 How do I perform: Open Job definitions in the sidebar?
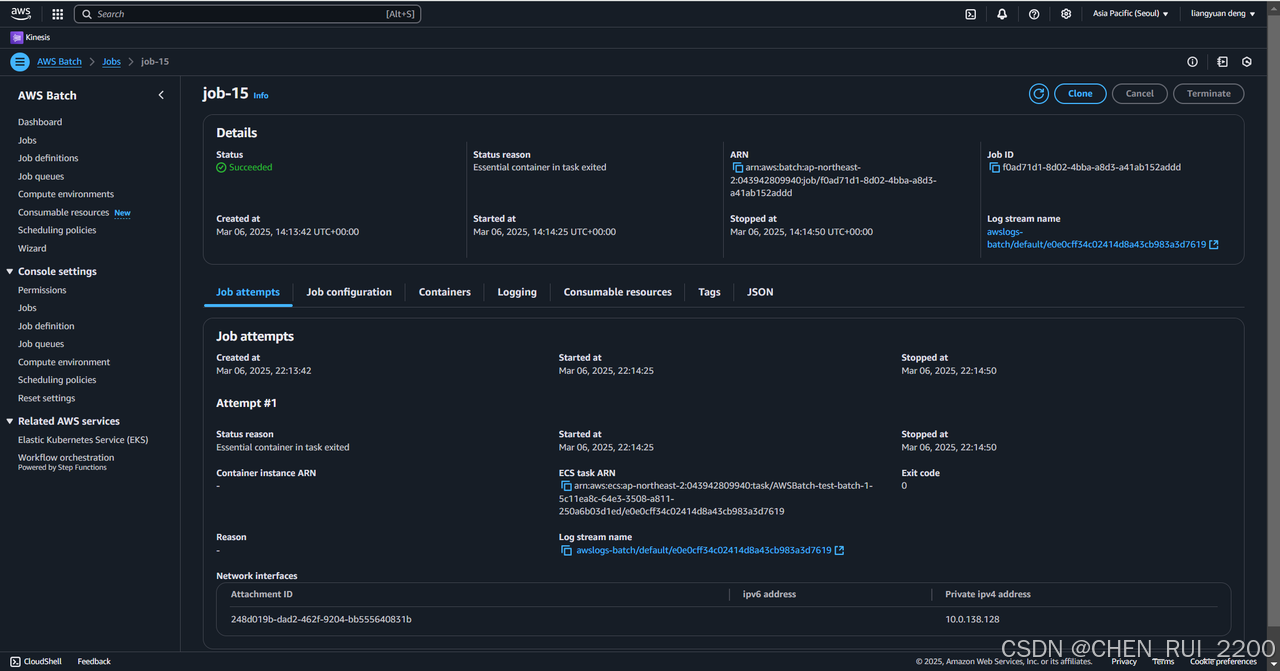tap(48, 158)
